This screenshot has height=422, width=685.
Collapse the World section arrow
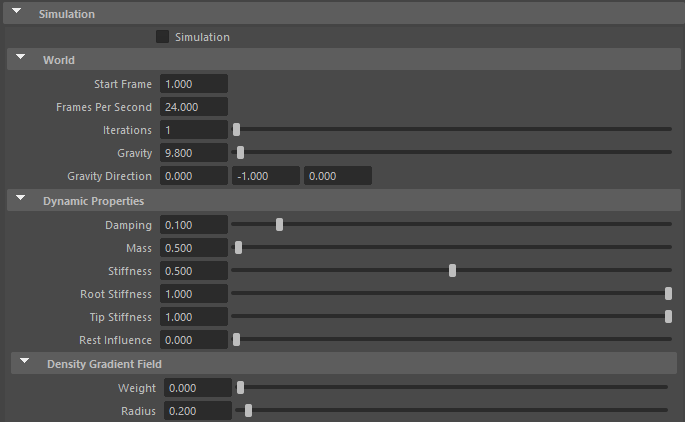(x=20, y=60)
